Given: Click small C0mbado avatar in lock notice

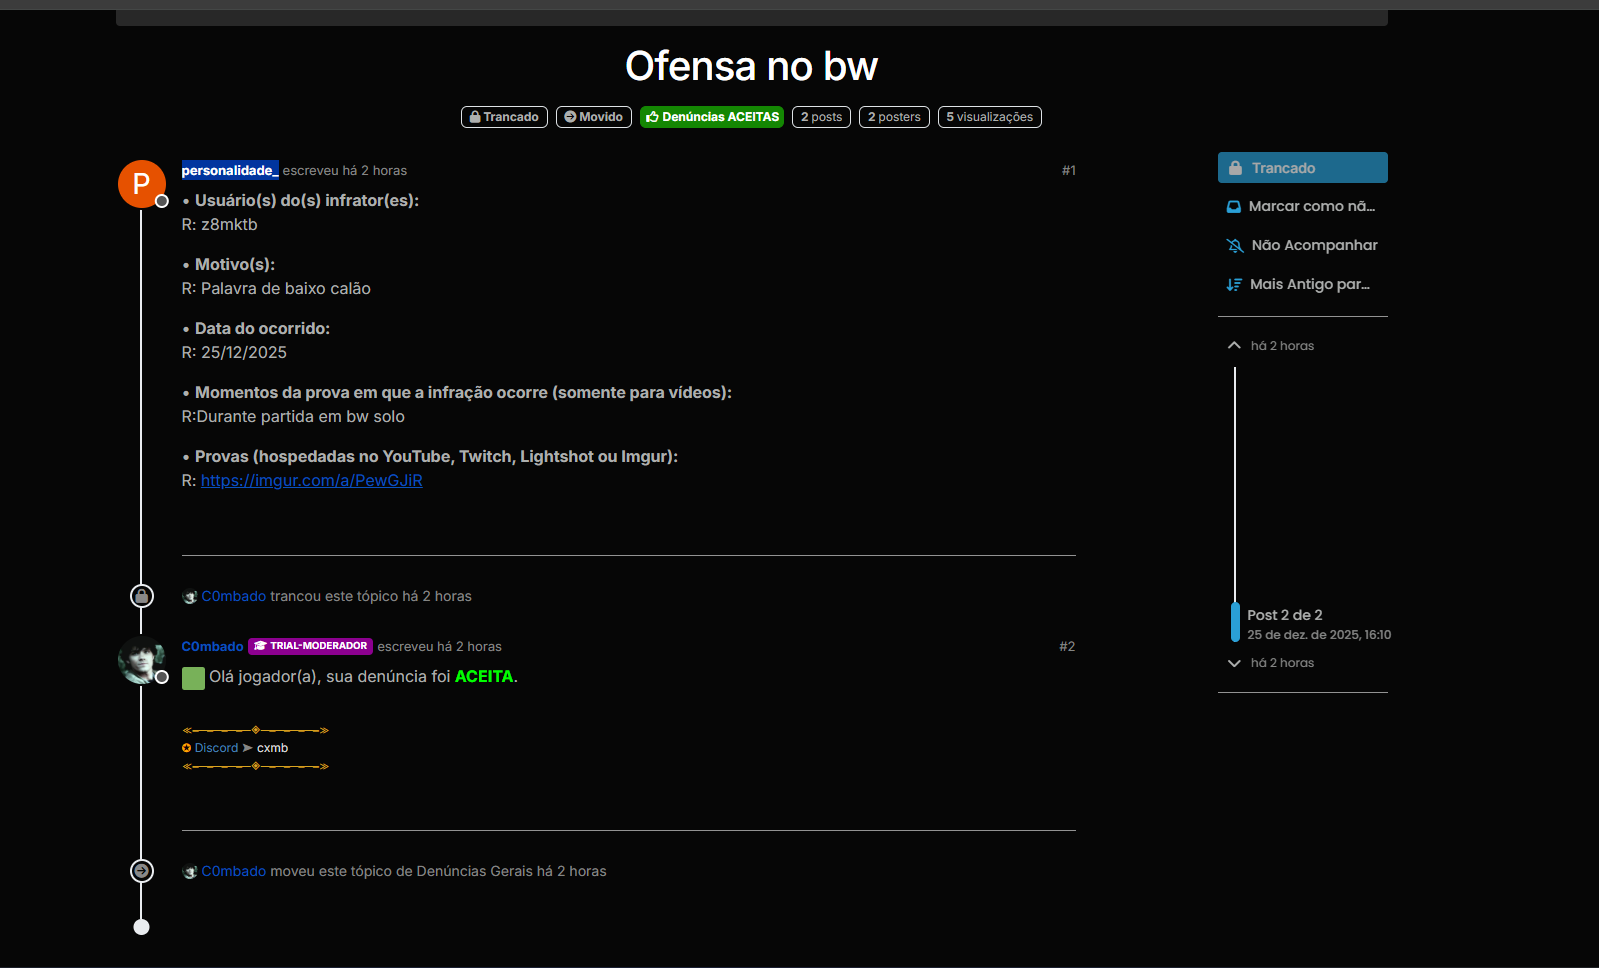Looking at the screenshot, I should (190, 597).
